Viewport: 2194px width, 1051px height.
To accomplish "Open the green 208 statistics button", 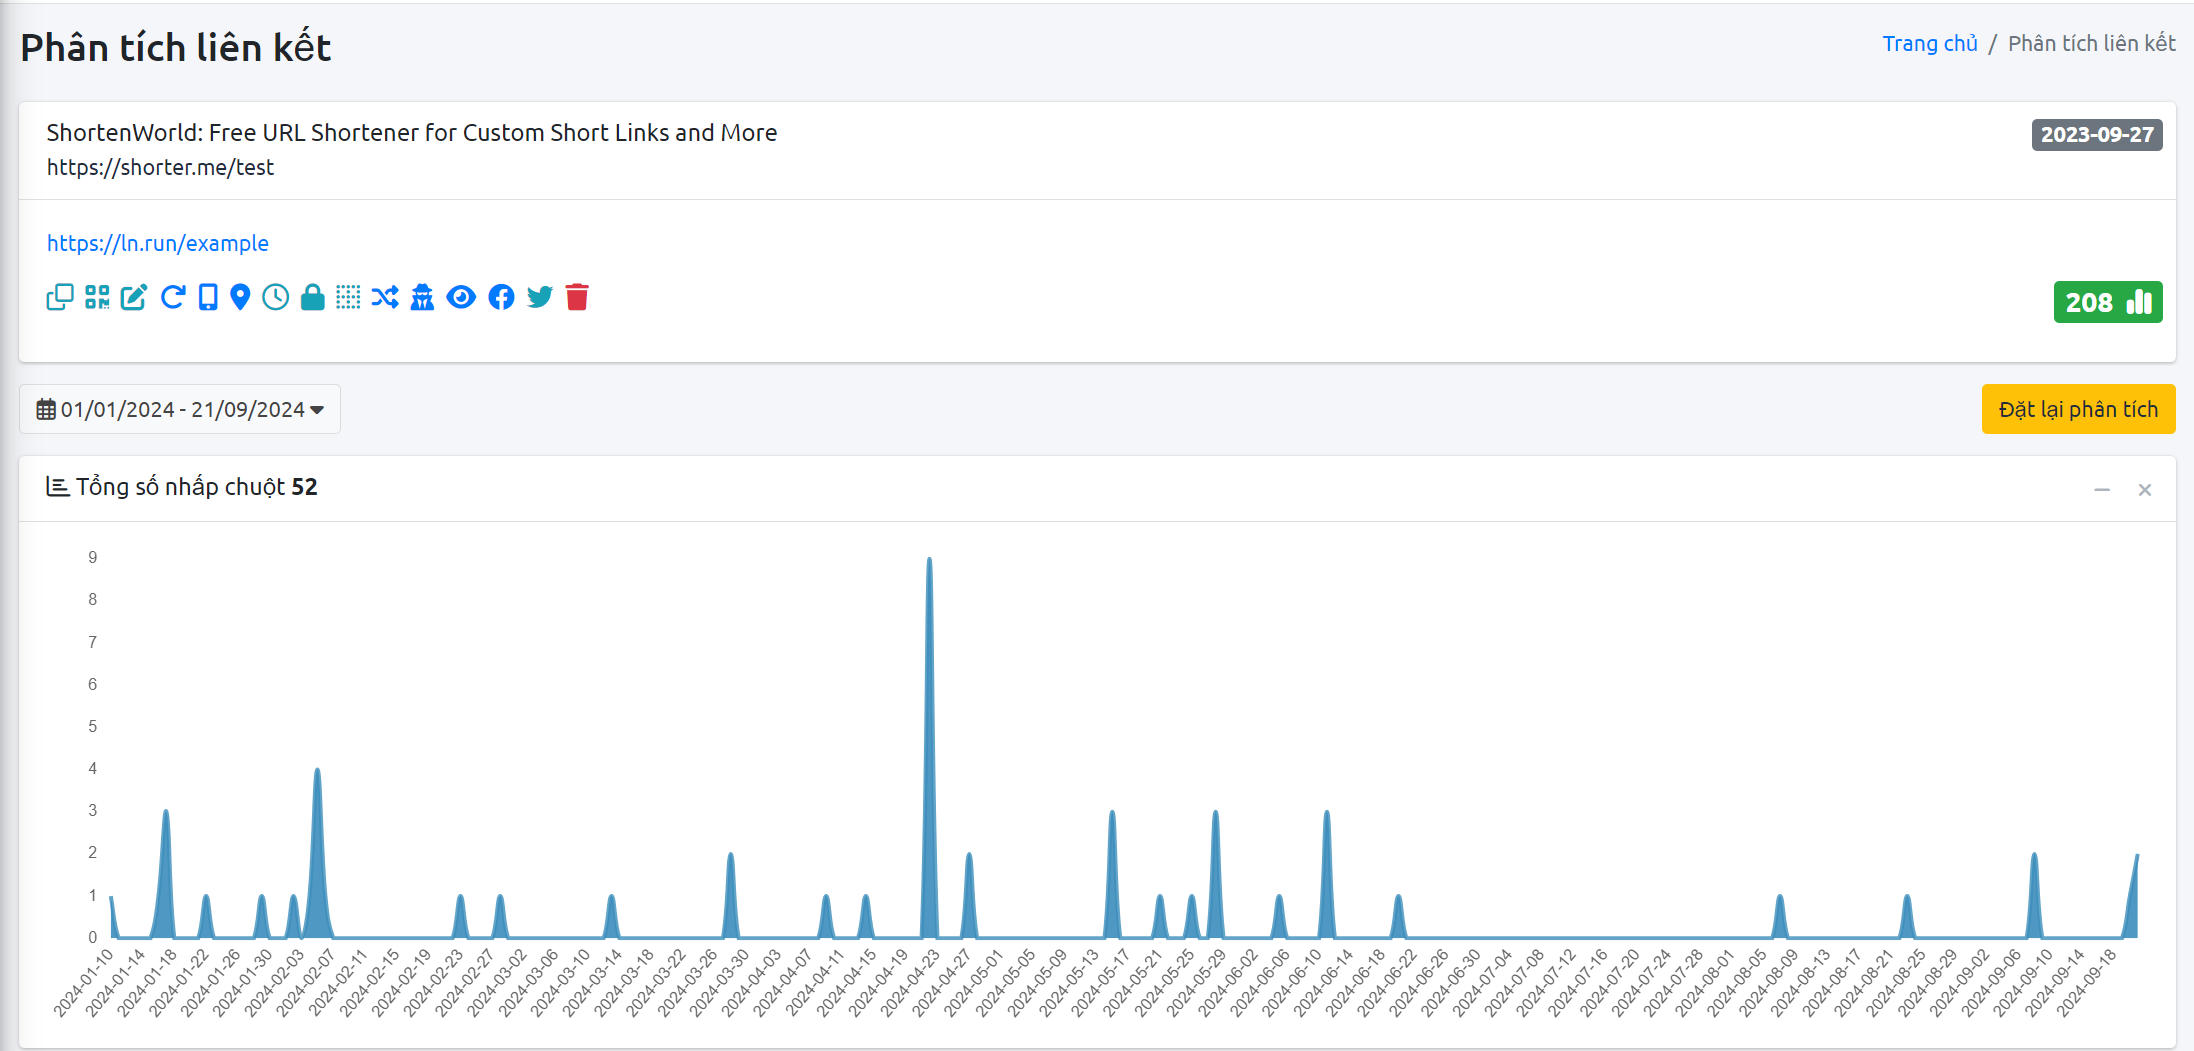I will 2108,302.
